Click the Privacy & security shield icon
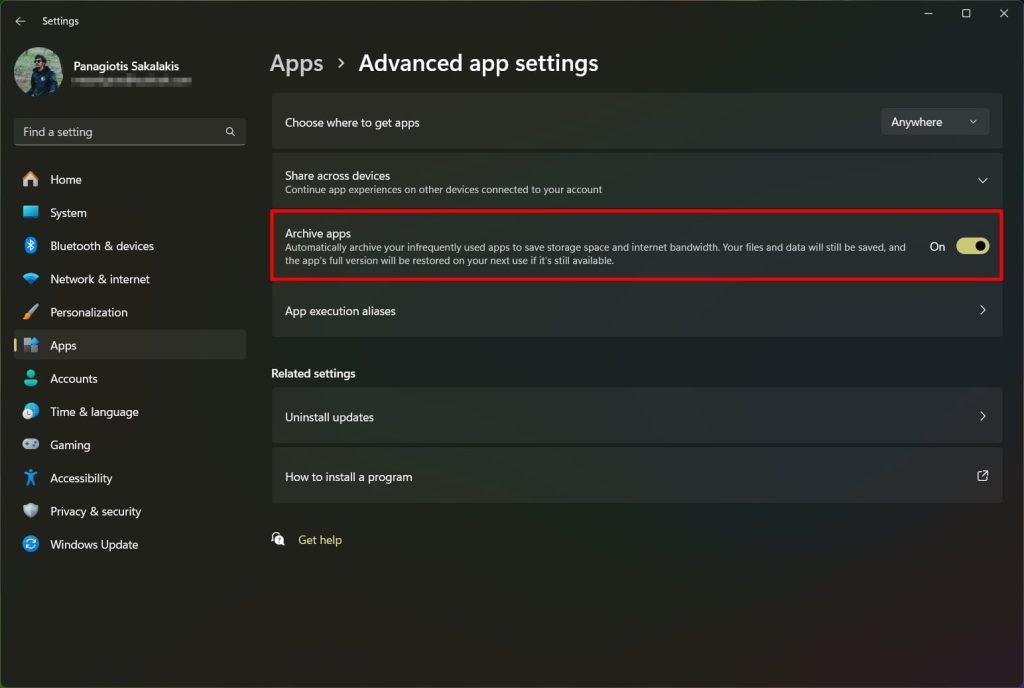Viewport: 1024px width, 688px height. coord(31,510)
